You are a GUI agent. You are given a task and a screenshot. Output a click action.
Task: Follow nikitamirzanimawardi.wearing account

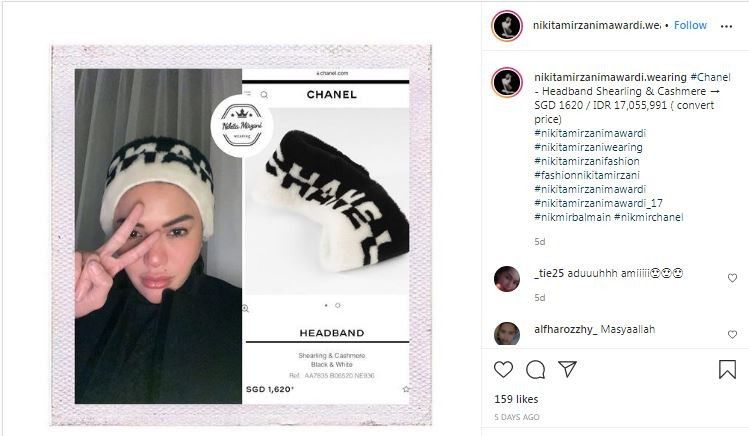point(690,25)
